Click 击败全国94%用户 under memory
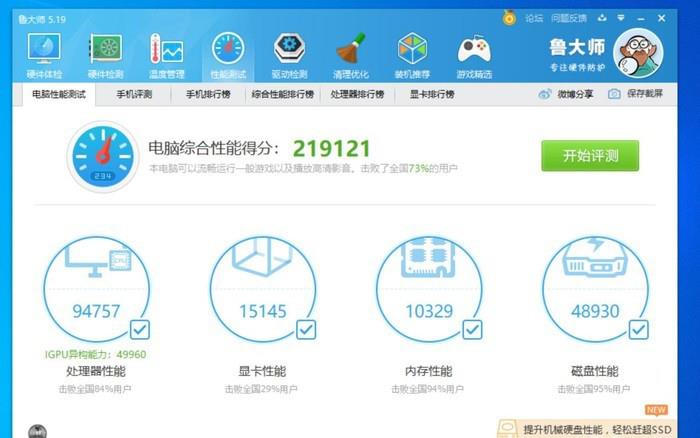 (x=428, y=389)
